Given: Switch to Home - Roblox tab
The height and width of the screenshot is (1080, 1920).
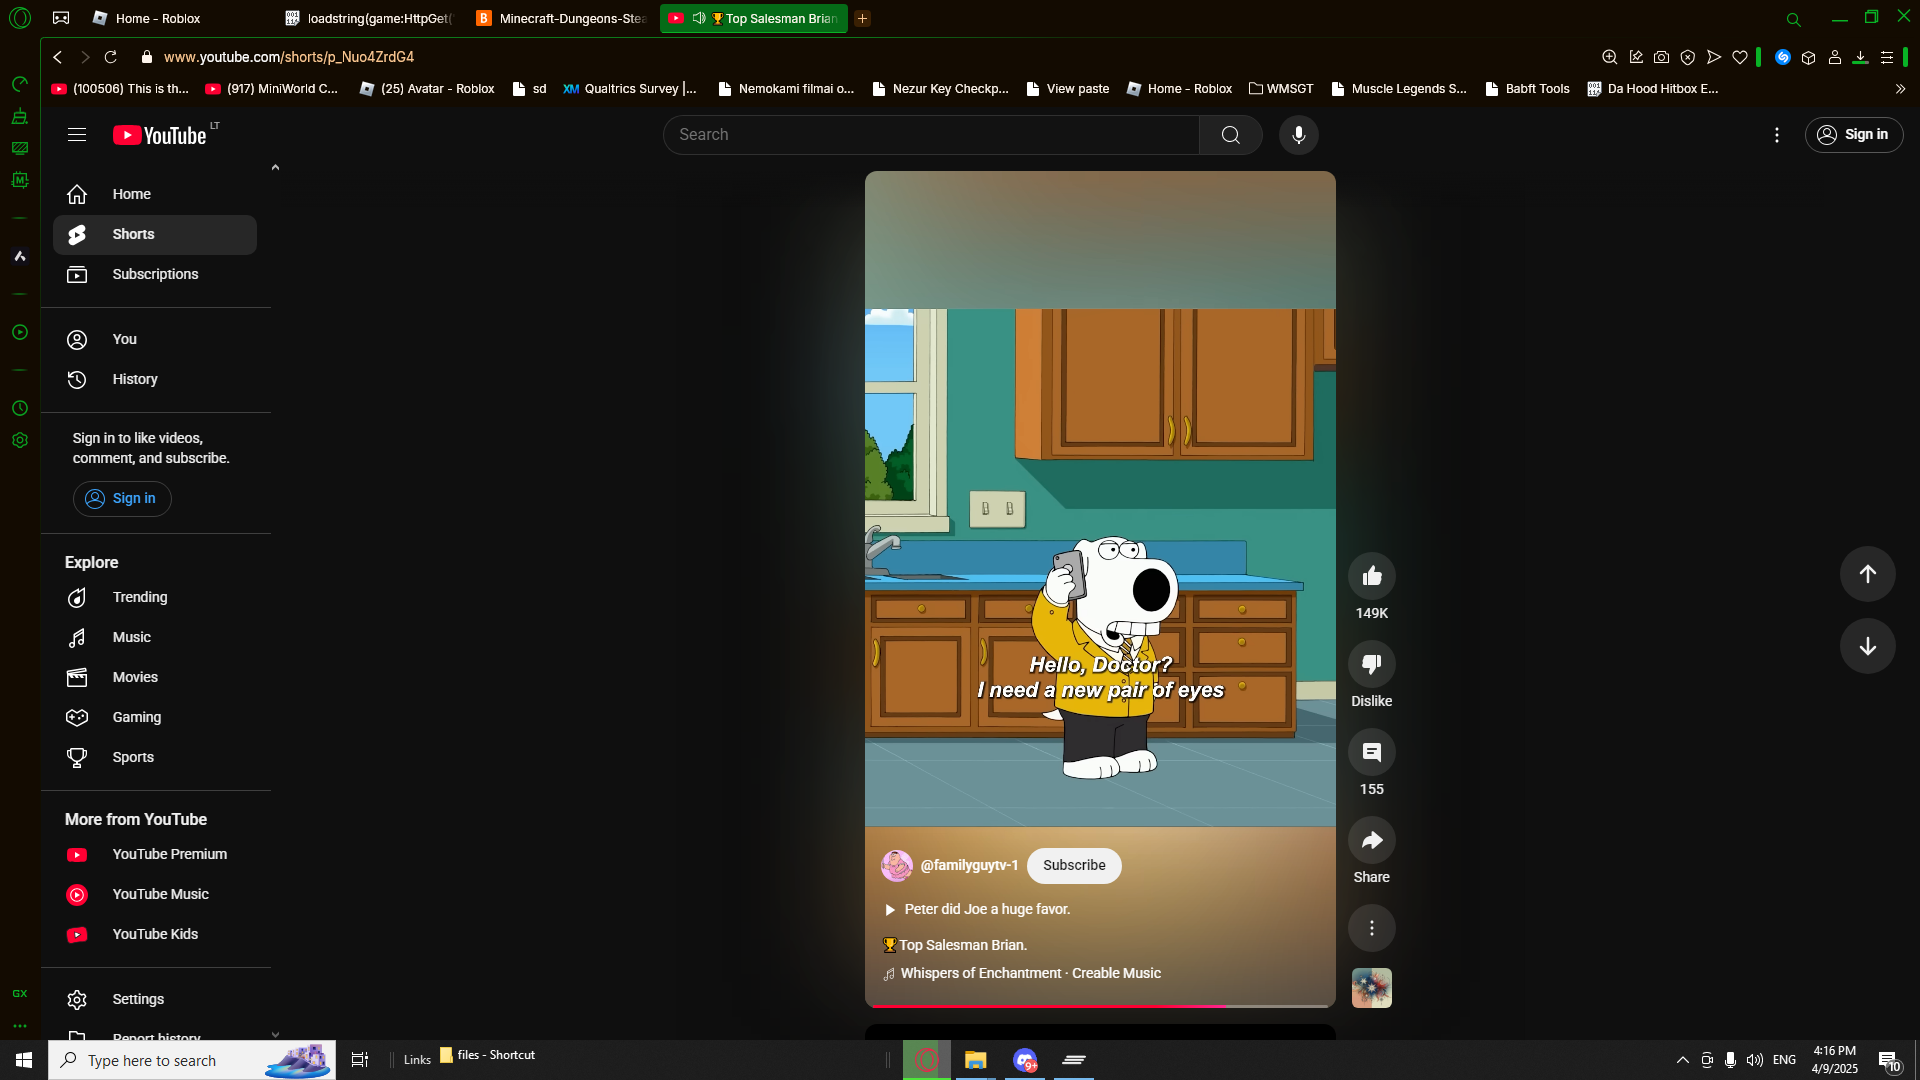Looking at the screenshot, I should 158,18.
